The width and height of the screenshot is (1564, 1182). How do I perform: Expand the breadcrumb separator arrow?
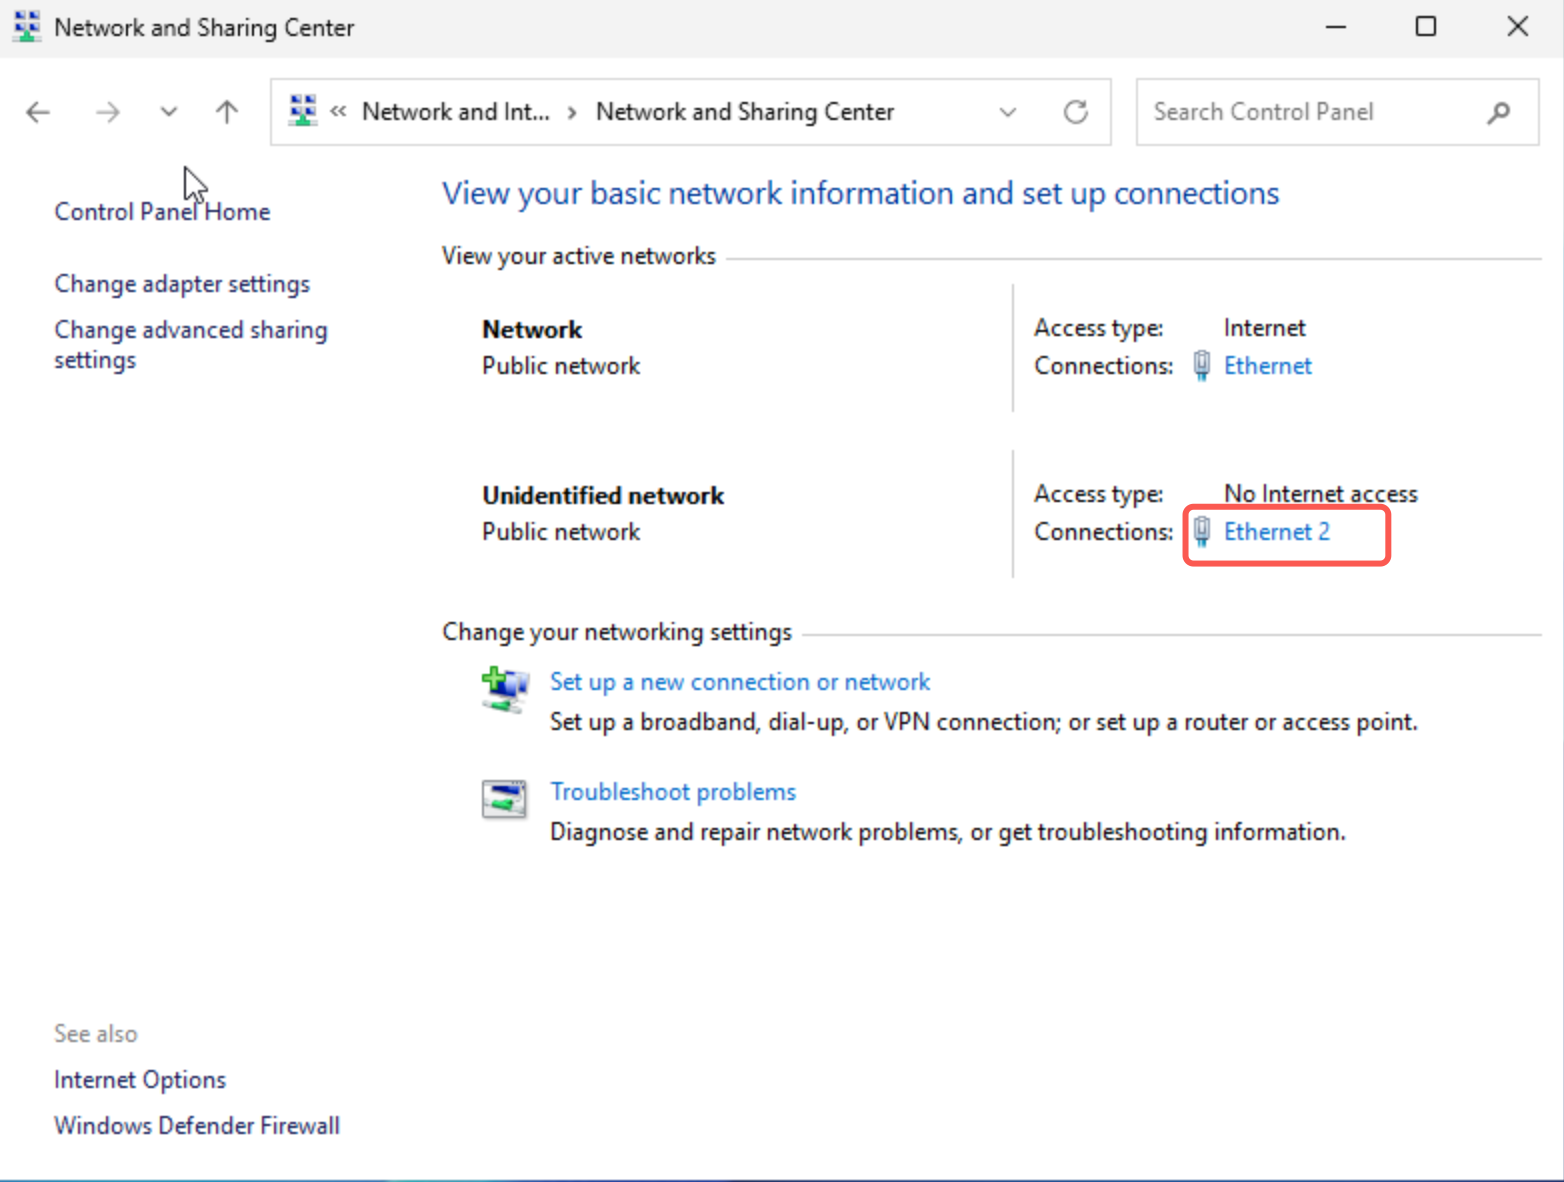573,112
